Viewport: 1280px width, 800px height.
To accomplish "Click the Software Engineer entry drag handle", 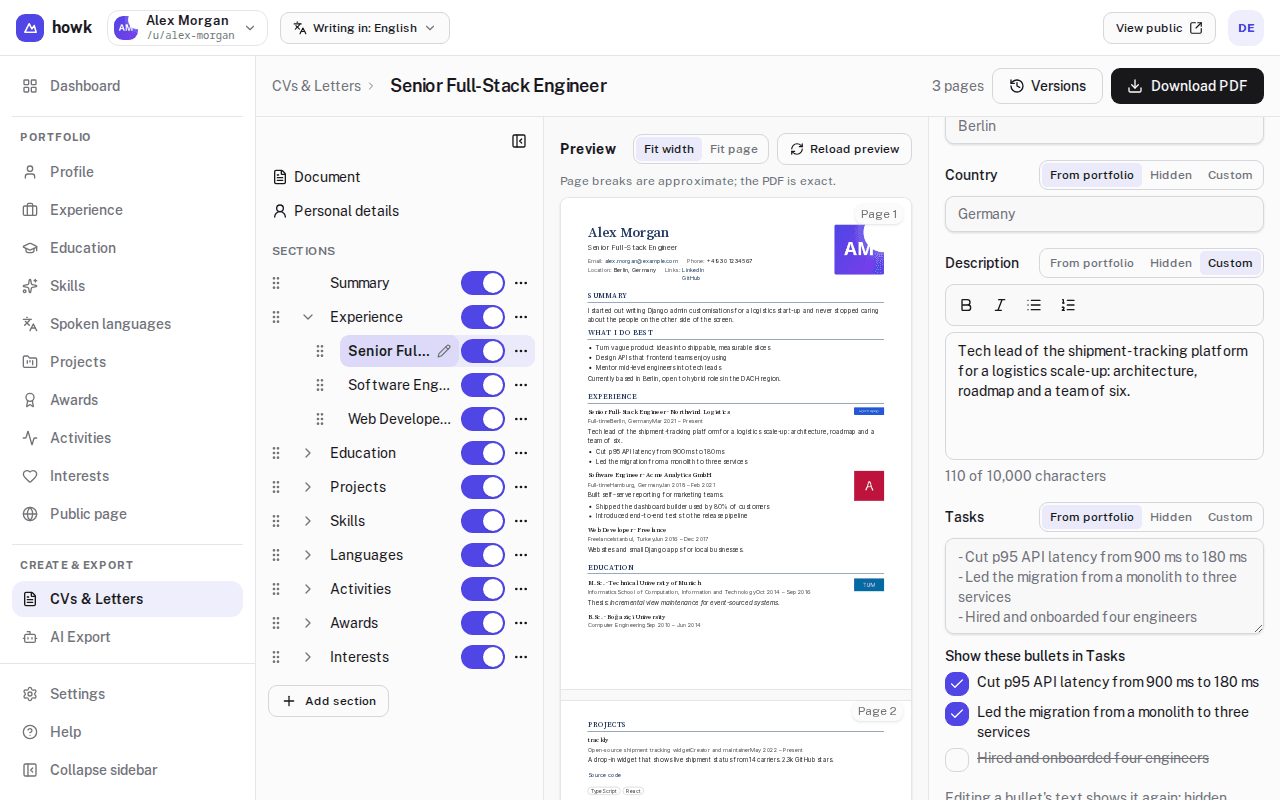I will point(320,385).
